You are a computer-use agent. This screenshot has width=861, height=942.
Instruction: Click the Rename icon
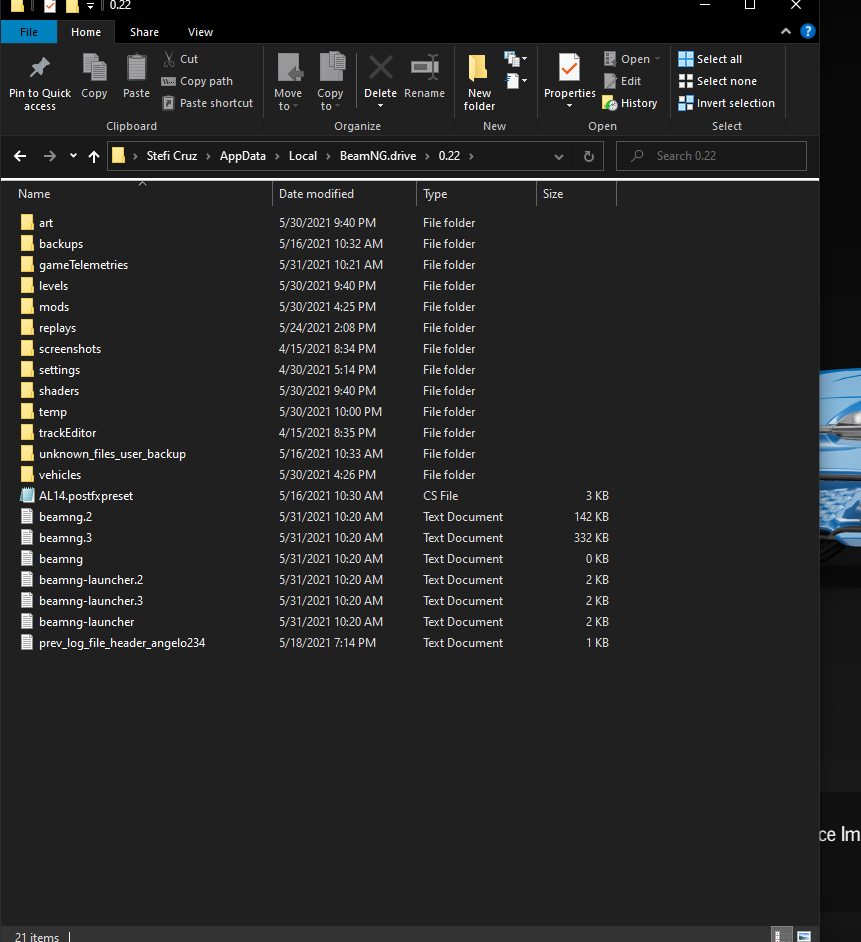tap(425, 67)
